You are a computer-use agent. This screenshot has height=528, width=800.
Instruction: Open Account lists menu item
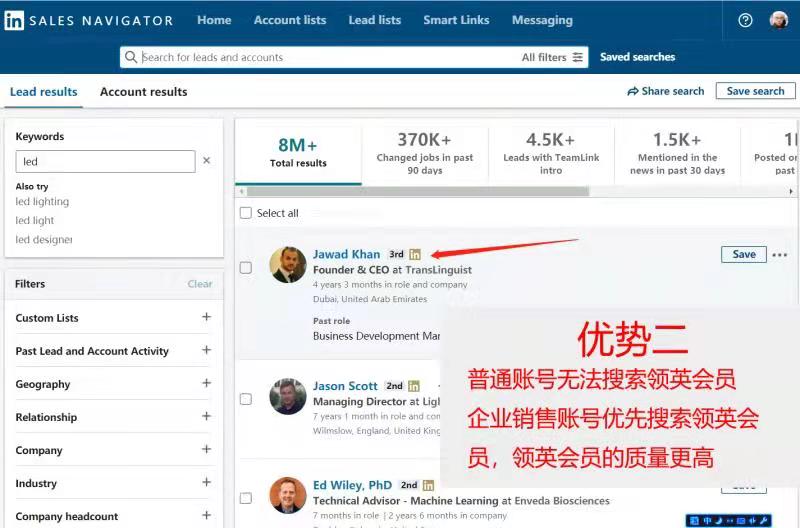coord(290,20)
